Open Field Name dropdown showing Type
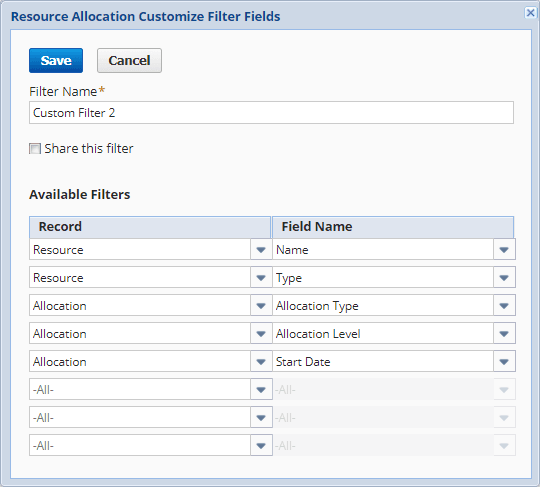Image resolution: width=540 pixels, height=487 pixels. [x=504, y=277]
